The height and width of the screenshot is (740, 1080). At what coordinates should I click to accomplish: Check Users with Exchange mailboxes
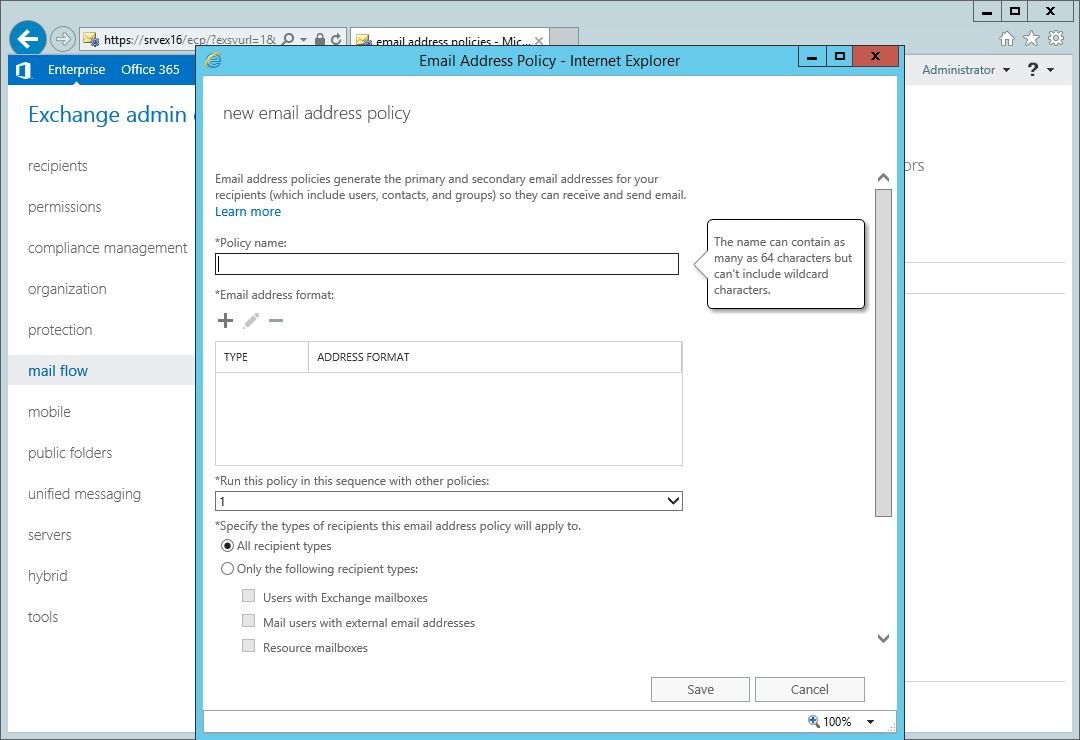[249, 597]
